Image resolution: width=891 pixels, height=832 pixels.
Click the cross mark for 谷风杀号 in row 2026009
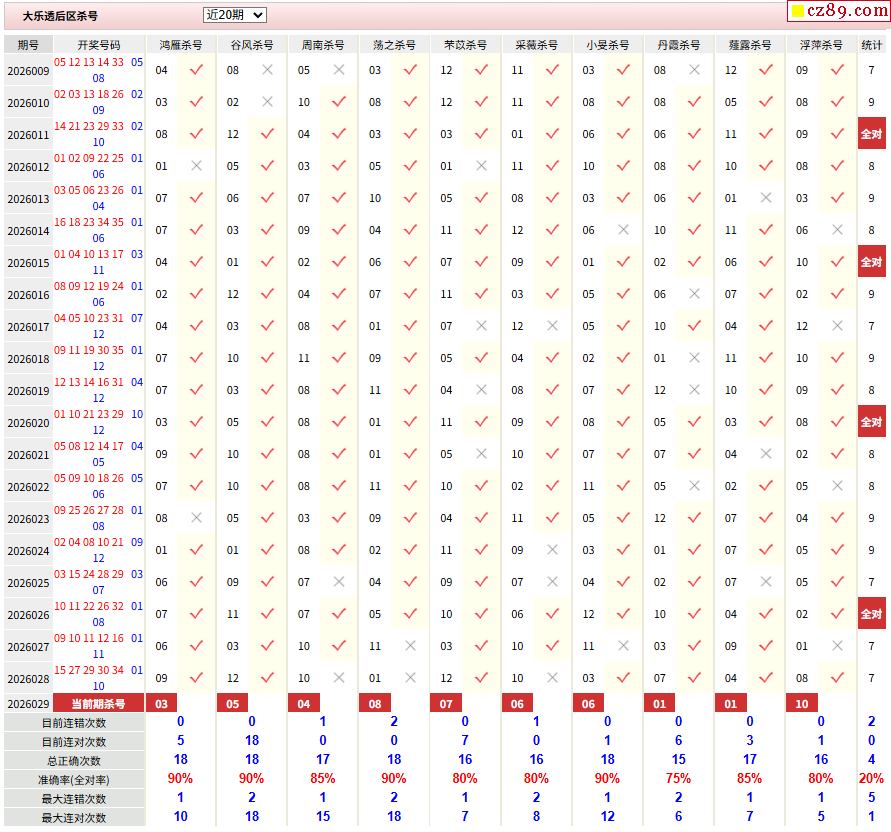(x=267, y=70)
